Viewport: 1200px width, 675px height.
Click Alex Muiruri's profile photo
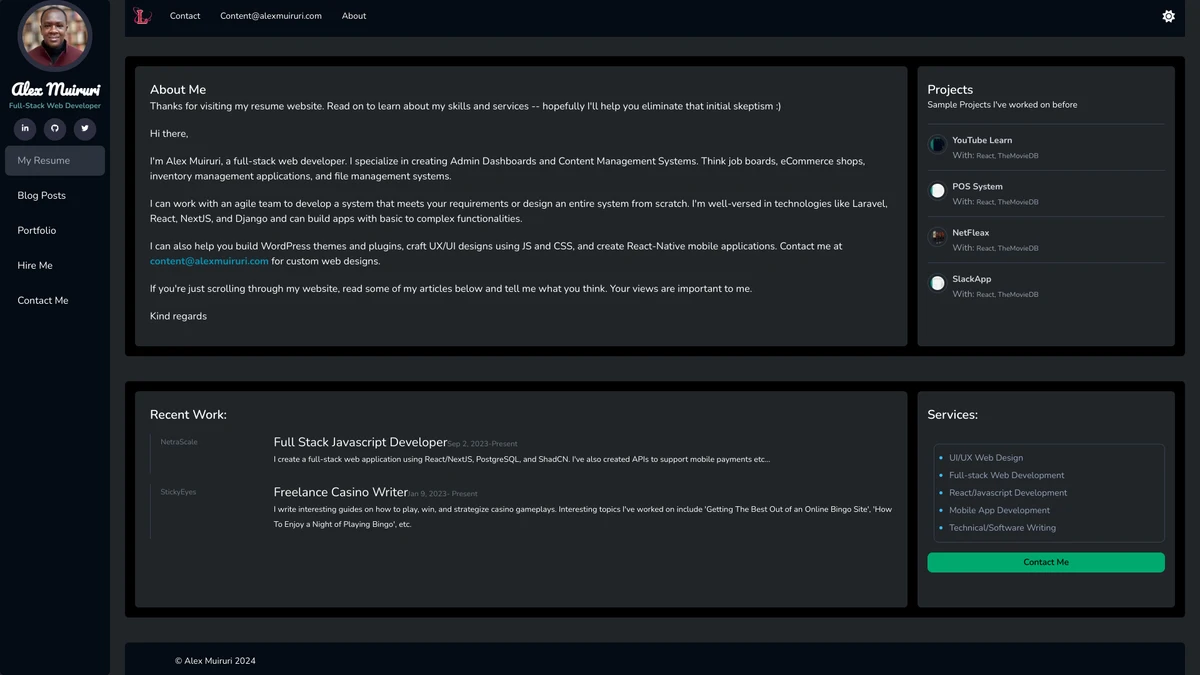pos(55,36)
